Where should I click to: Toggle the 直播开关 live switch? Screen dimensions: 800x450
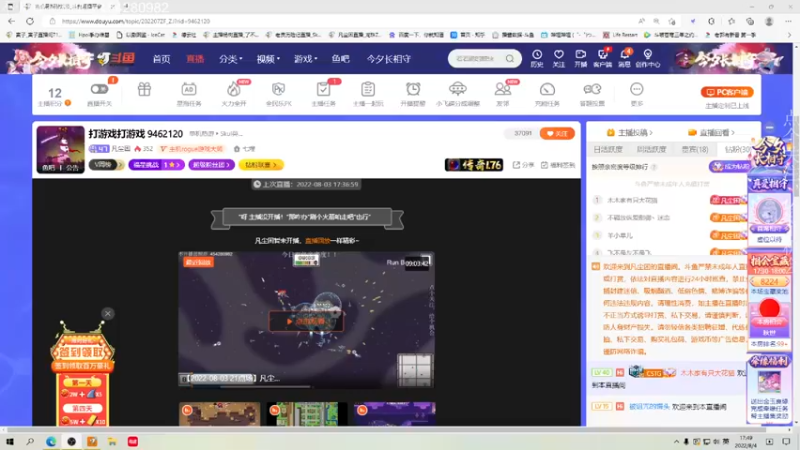[99, 89]
